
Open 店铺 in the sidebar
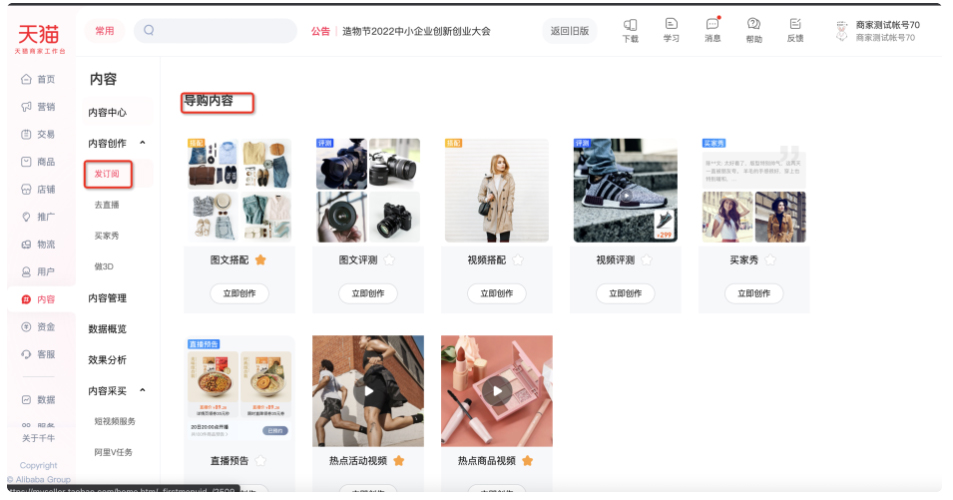click(38, 190)
